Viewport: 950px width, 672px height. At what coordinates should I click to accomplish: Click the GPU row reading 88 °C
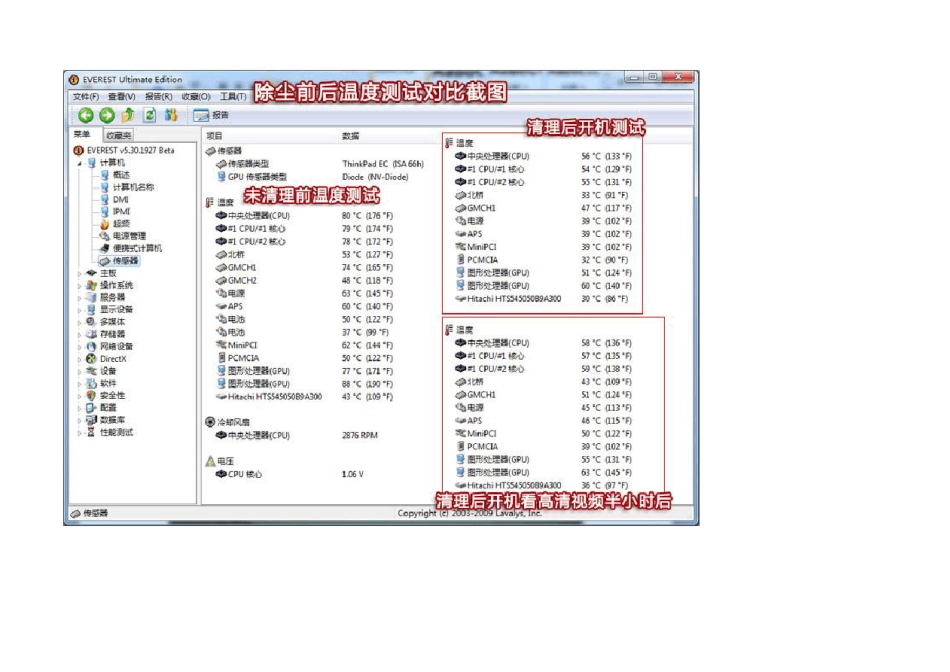tap(305, 384)
